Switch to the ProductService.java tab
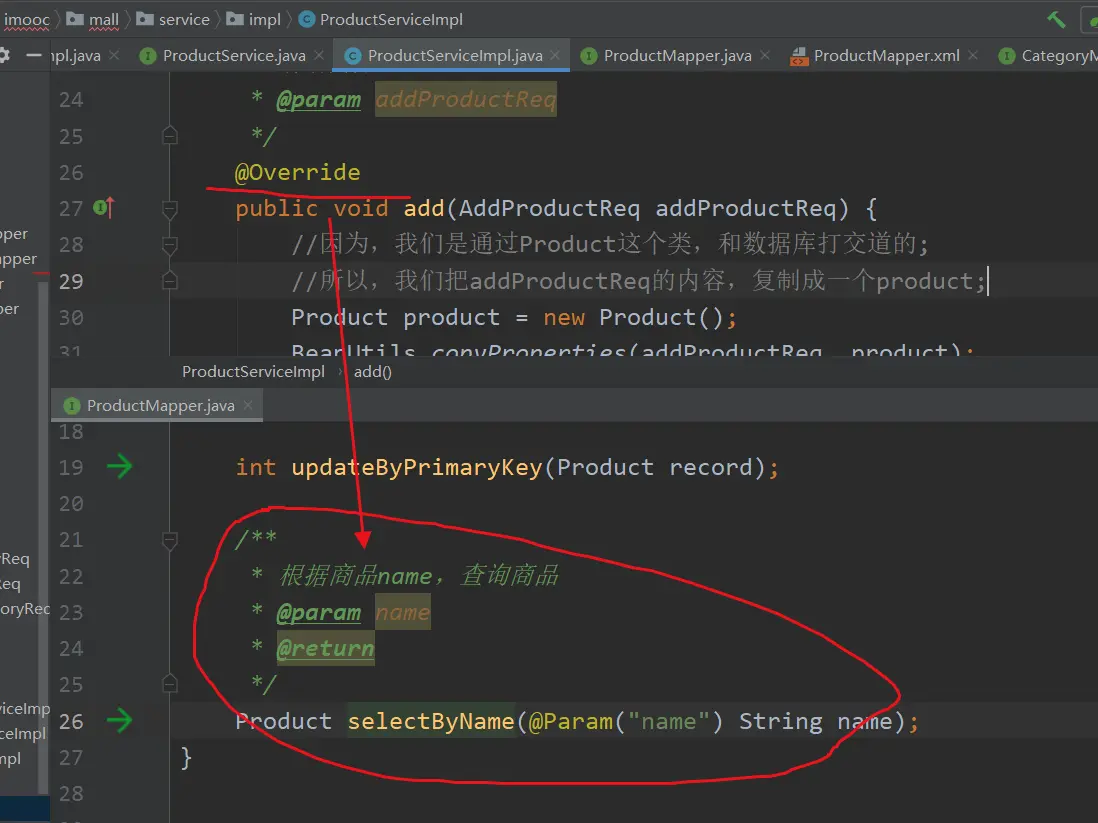This screenshot has height=823, width=1098. (234, 56)
